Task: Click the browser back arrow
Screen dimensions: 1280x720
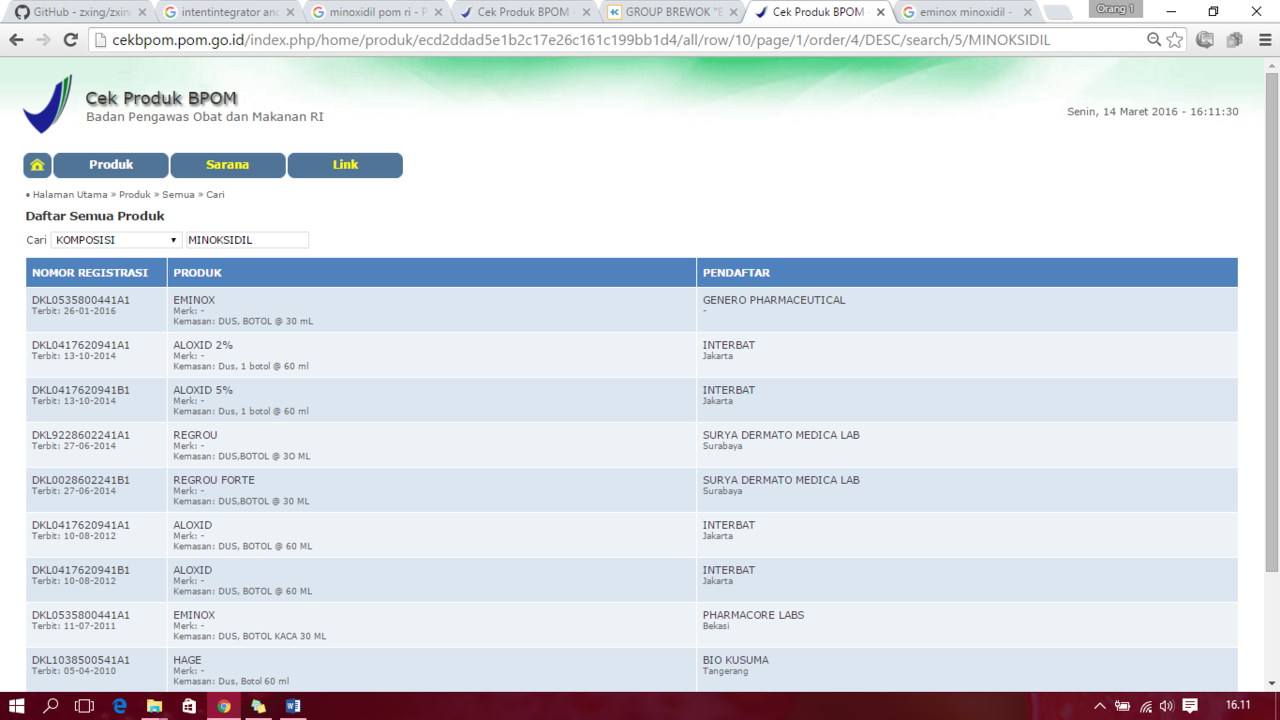Action: tap(16, 40)
